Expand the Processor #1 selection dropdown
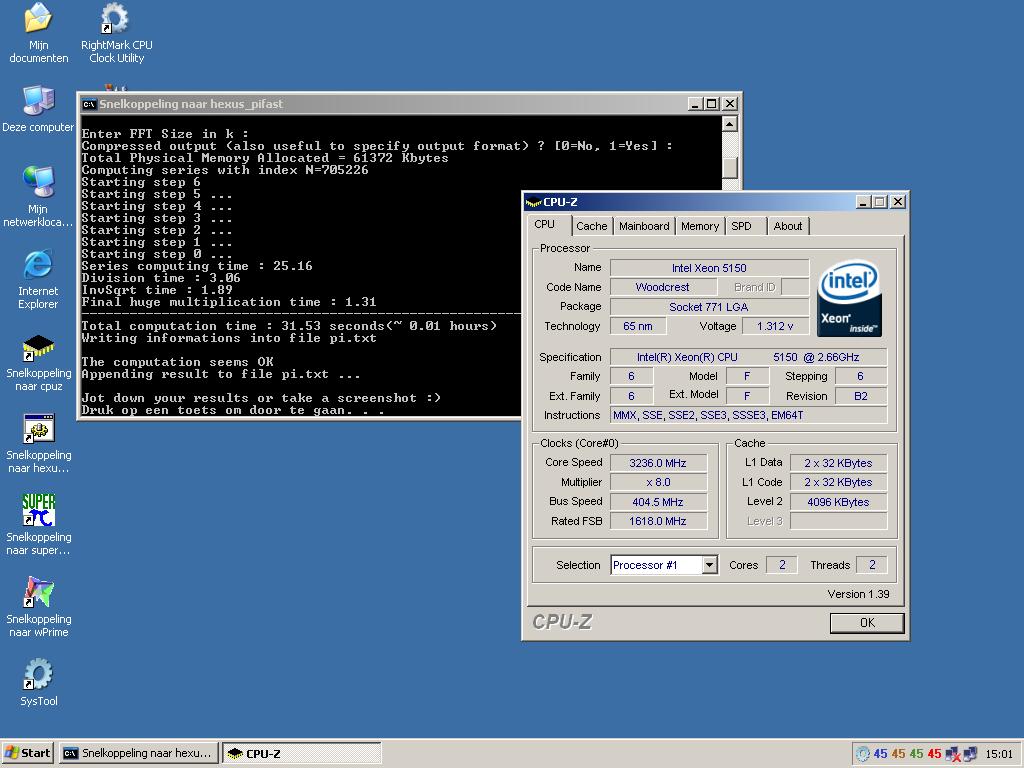Viewport: 1024px width, 768px height. coord(710,565)
